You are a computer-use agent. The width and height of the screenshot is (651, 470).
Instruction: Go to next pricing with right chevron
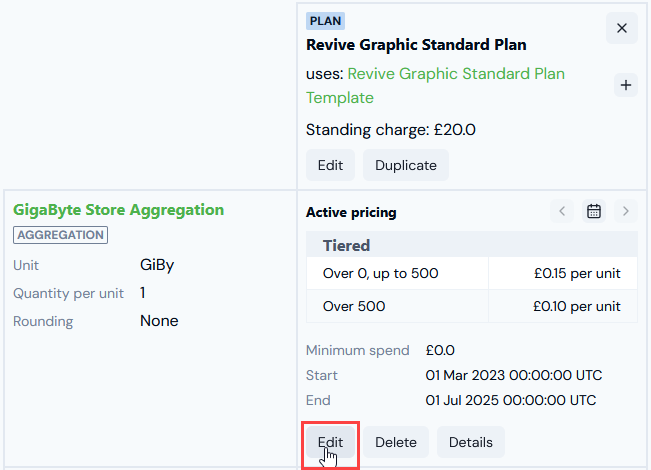(626, 211)
